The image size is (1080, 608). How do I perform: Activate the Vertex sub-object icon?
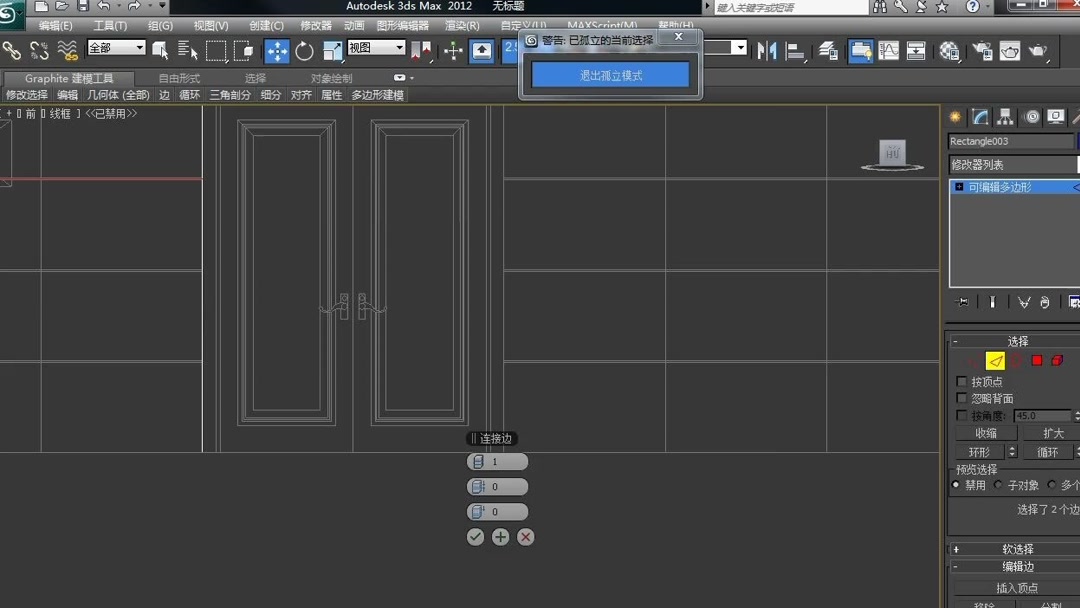point(968,360)
